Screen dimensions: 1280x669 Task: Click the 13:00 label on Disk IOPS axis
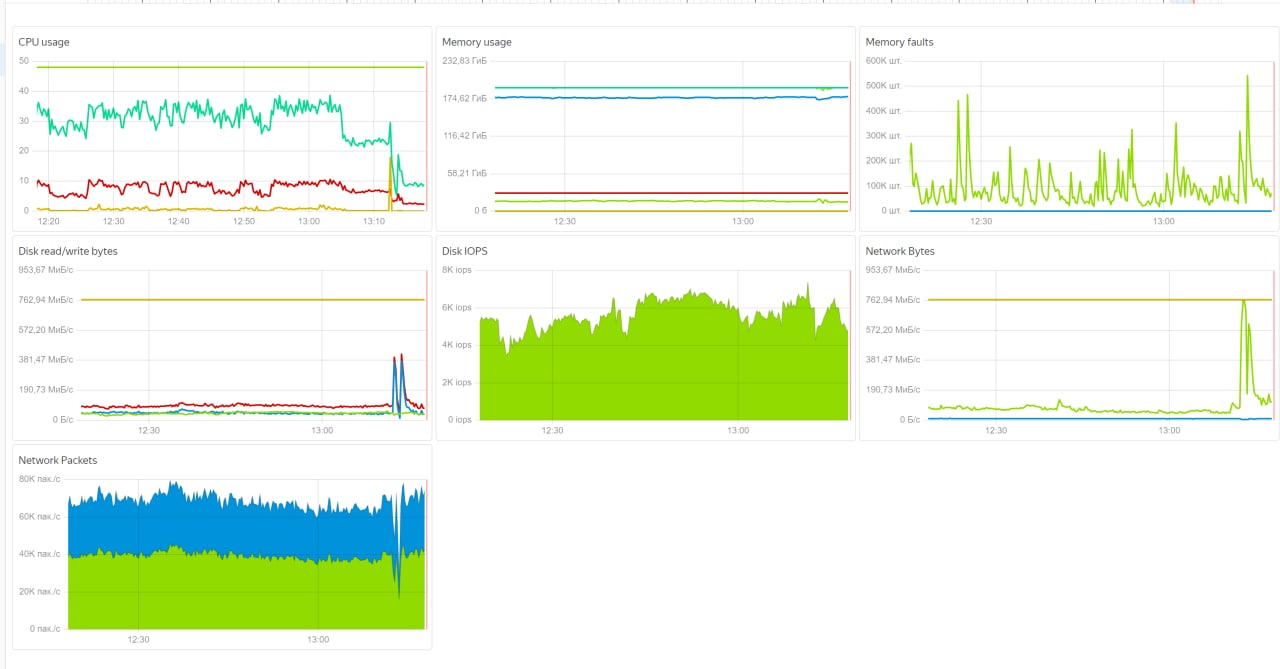click(x=738, y=430)
